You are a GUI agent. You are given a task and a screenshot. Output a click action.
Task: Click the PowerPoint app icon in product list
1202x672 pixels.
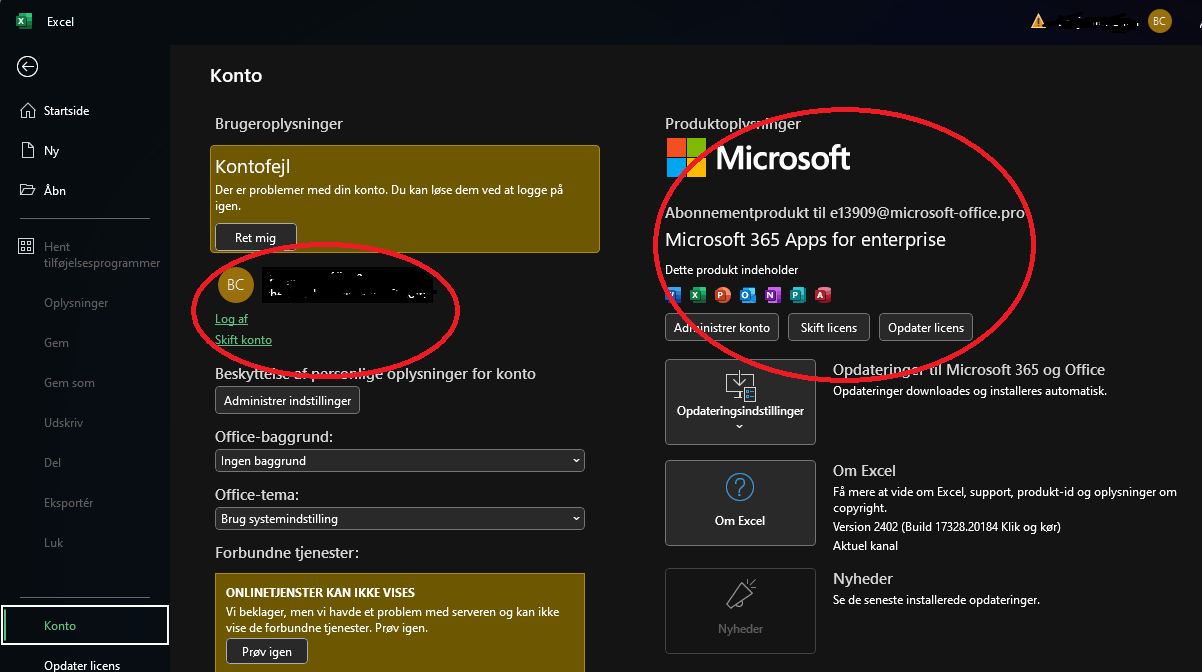723,295
